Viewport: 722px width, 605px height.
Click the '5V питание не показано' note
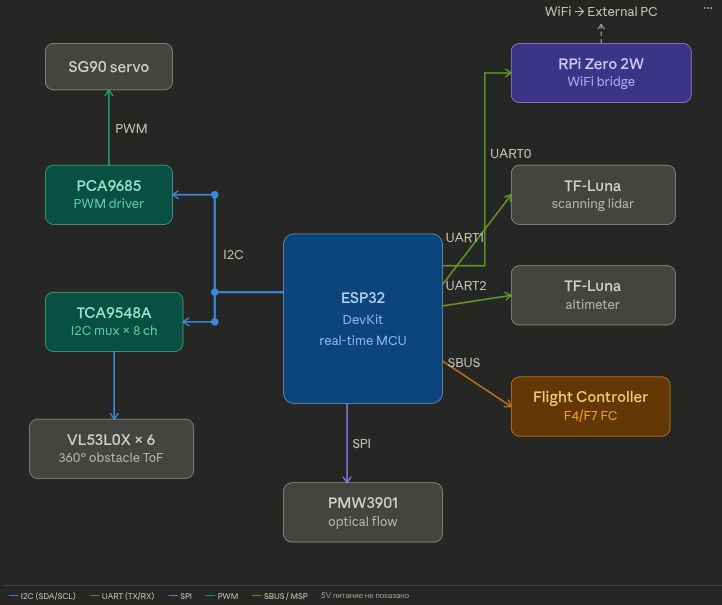(x=365, y=595)
